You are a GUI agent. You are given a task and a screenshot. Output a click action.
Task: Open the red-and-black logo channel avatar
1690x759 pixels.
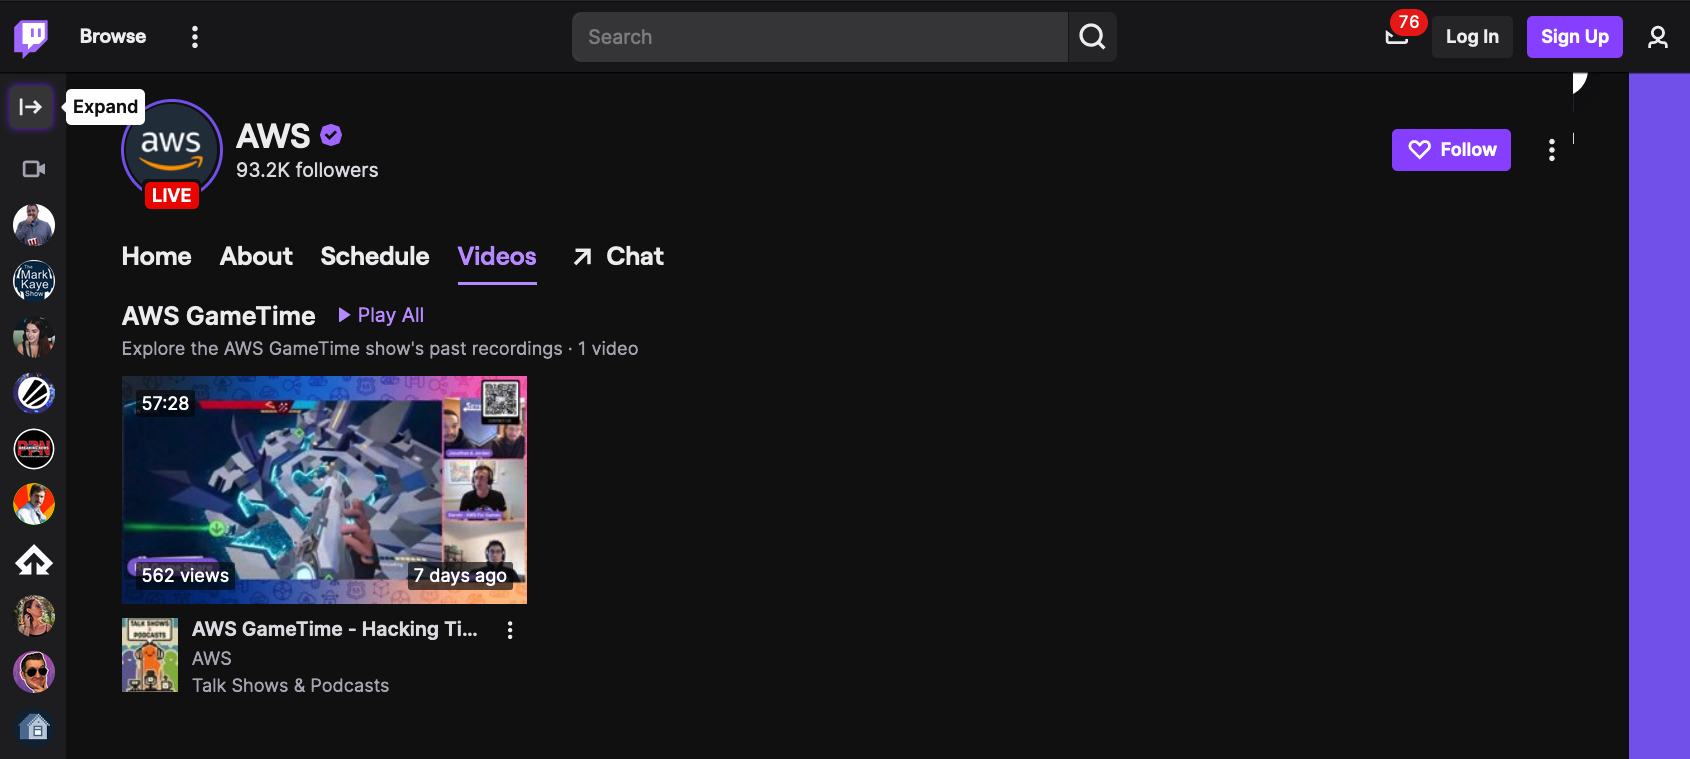[x=34, y=449]
